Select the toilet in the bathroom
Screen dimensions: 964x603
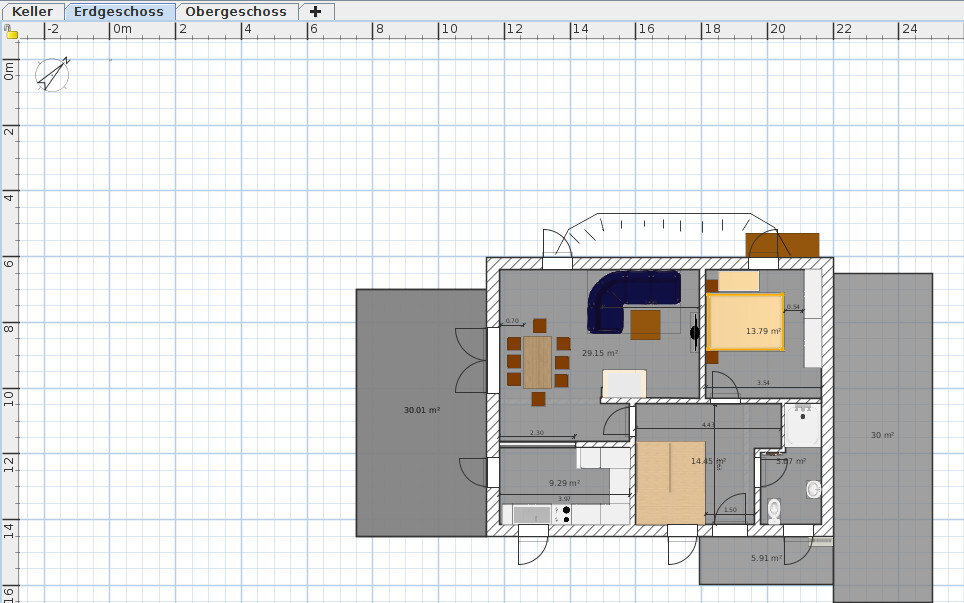coord(773,509)
